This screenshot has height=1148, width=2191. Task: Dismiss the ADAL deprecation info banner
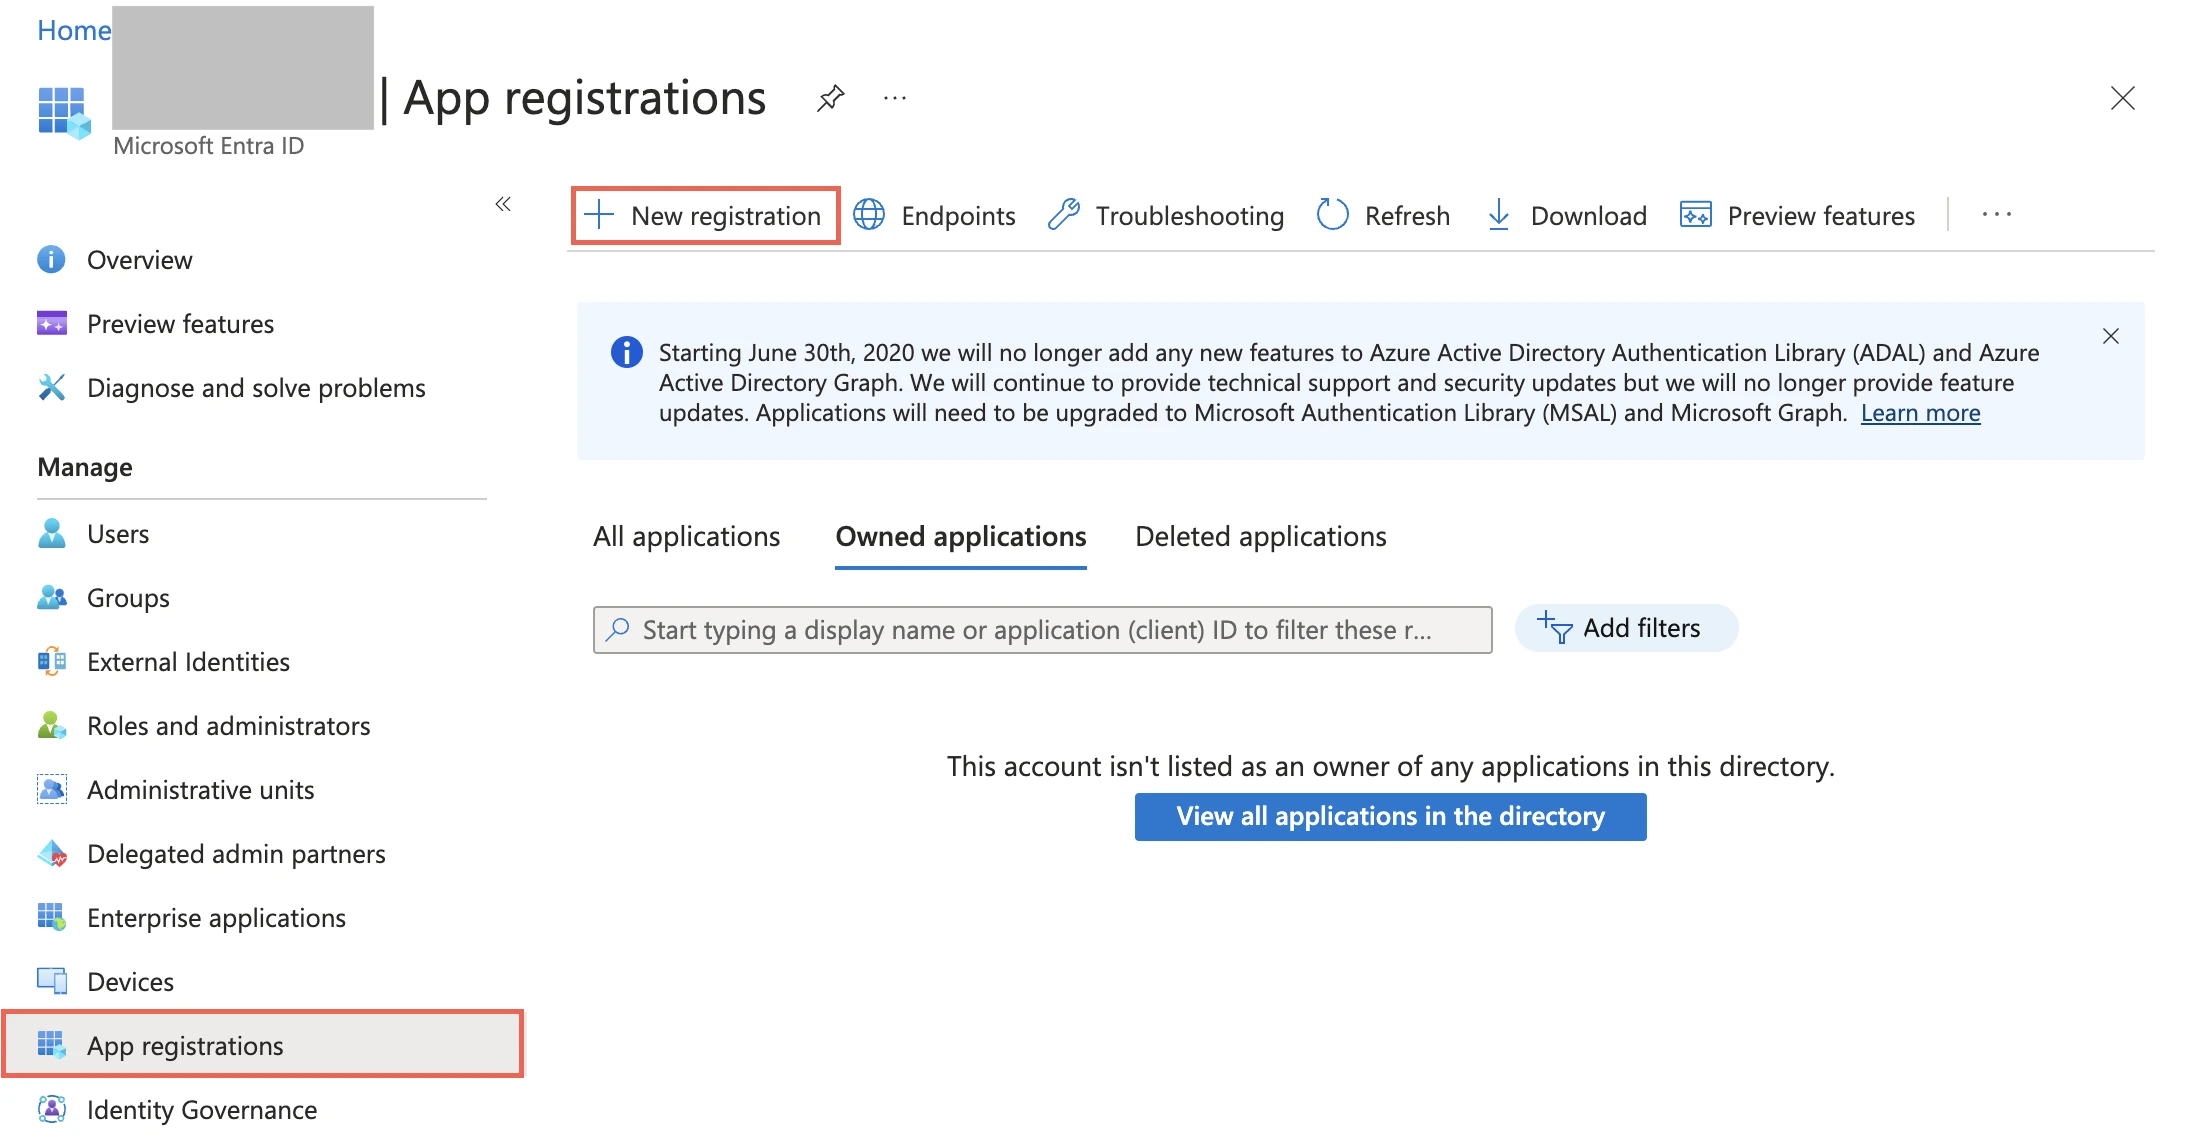click(2111, 336)
